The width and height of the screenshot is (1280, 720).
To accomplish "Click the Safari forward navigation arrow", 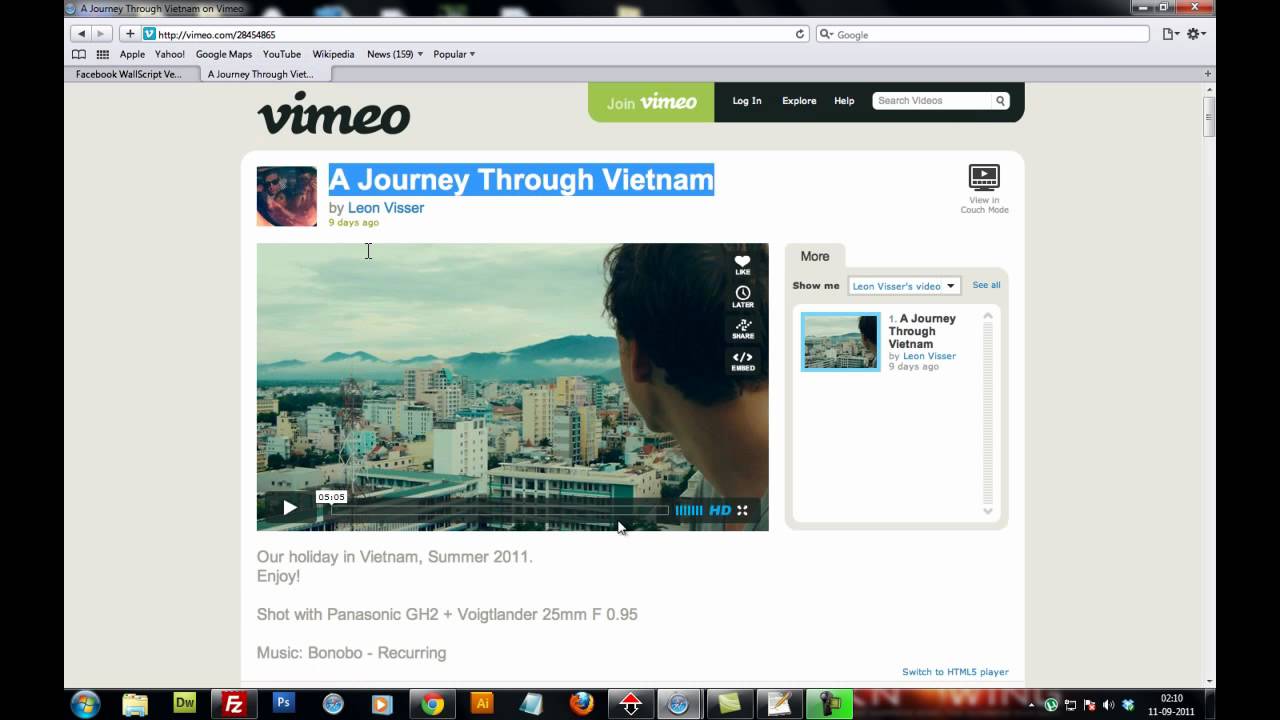I will tap(100, 34).
